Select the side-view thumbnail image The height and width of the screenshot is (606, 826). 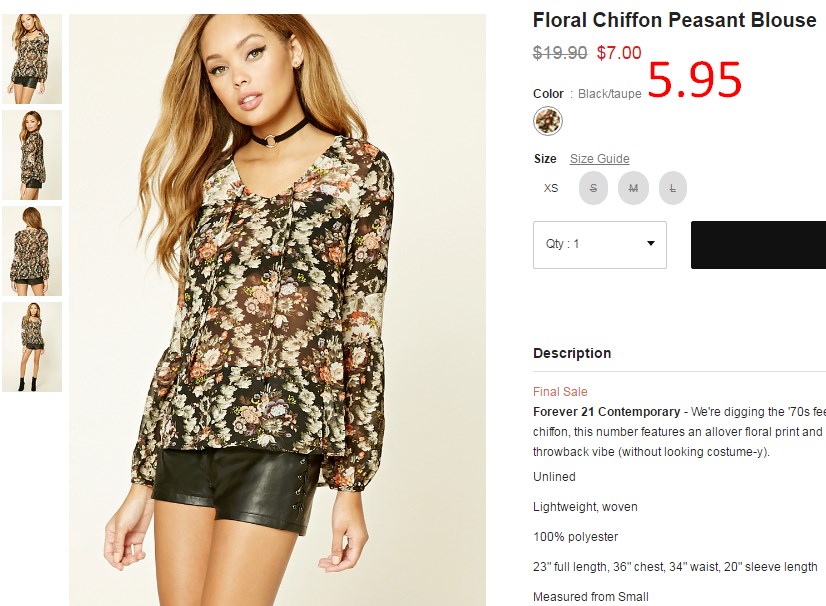(32, 155)
